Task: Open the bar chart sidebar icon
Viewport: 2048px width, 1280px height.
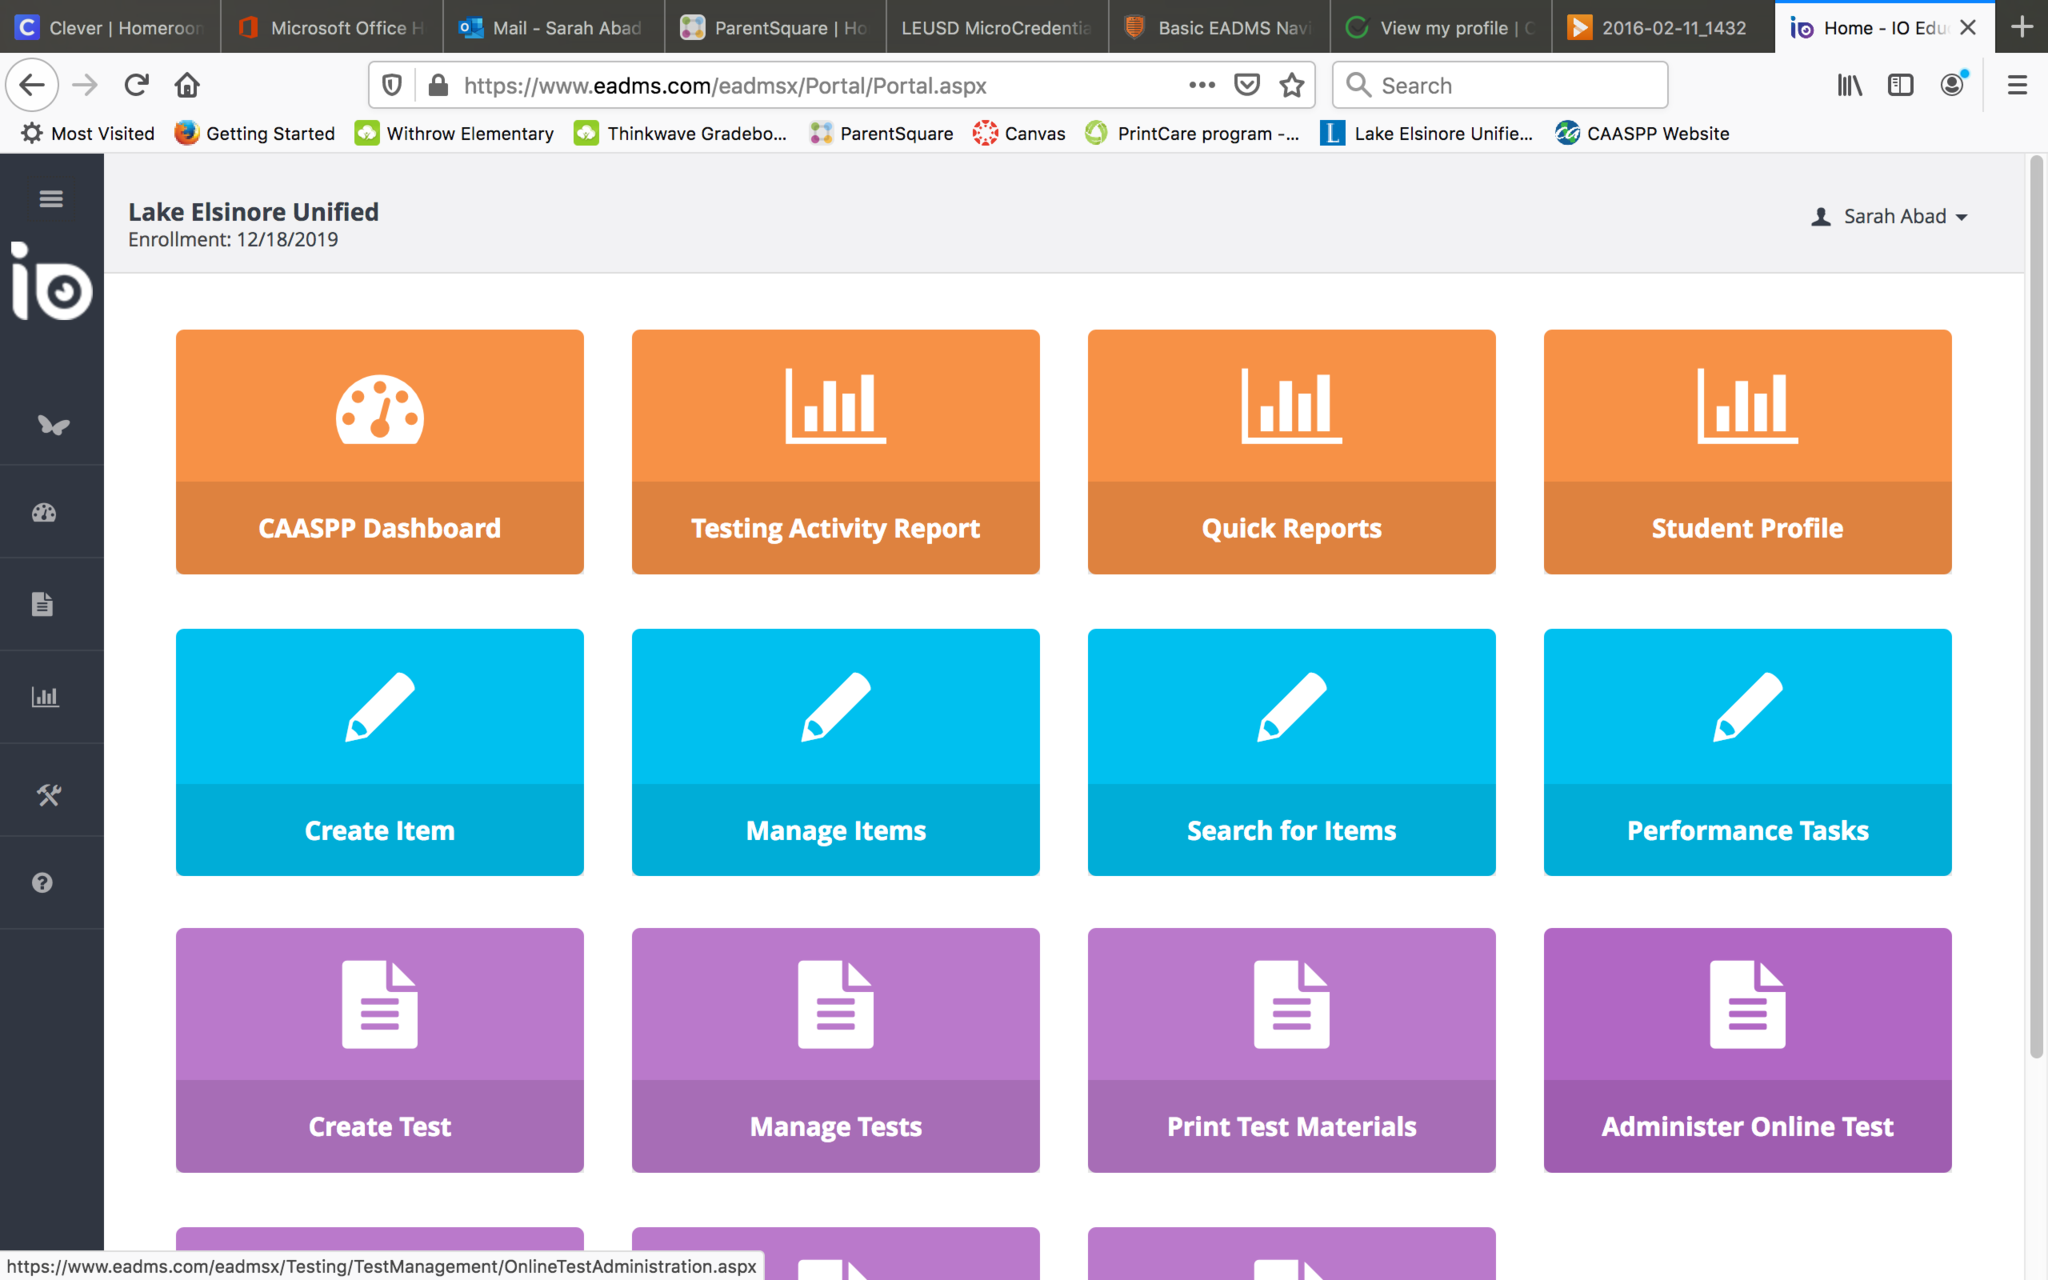Action: pos(45,697)
